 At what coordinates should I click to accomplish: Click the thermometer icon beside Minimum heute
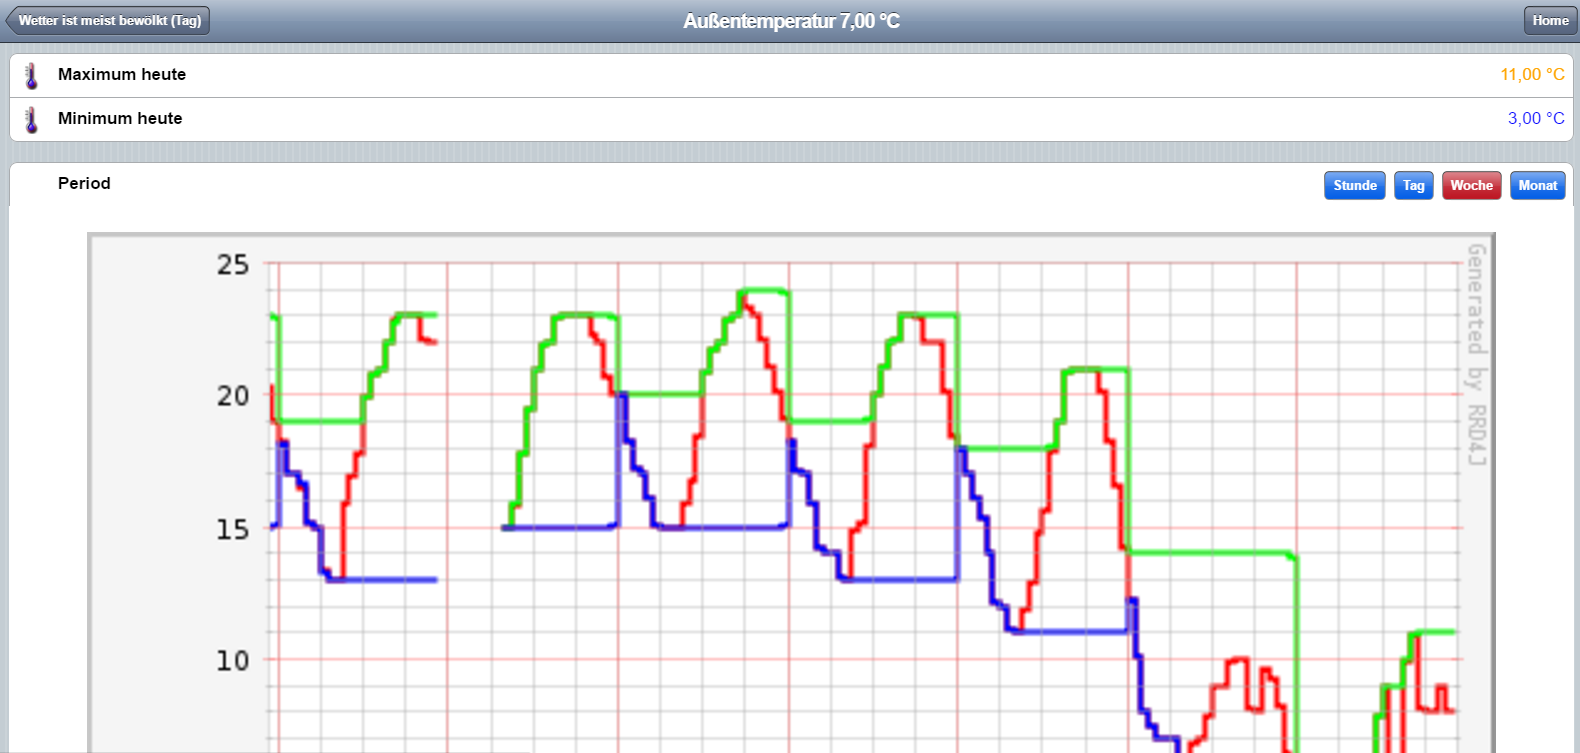pos(31,120)
